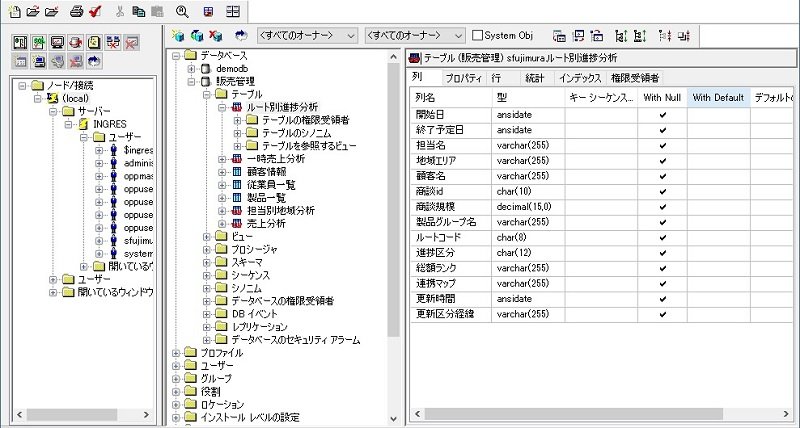This screenshot has height=428, width=800.
Task: Click the monitor screen icon in nodes panel
Action: (57, 42)
